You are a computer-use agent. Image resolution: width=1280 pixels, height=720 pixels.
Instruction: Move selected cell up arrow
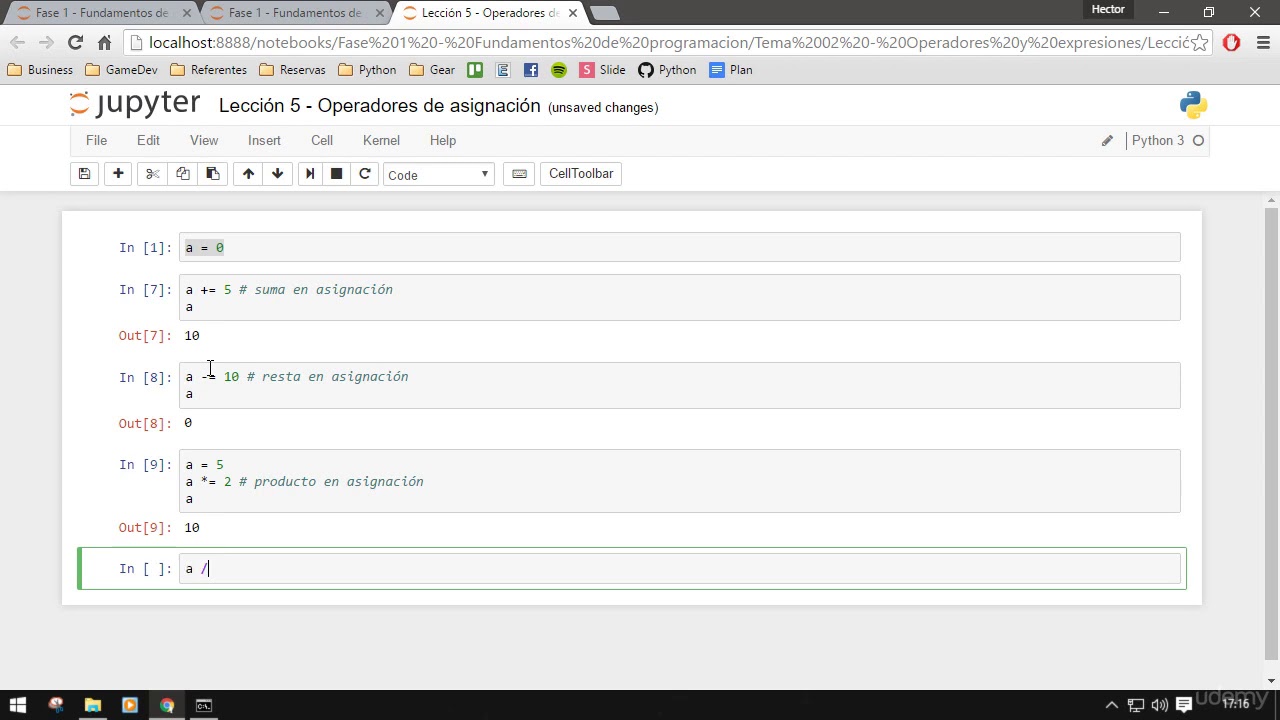pyautogui.click(x=248, y=174)
